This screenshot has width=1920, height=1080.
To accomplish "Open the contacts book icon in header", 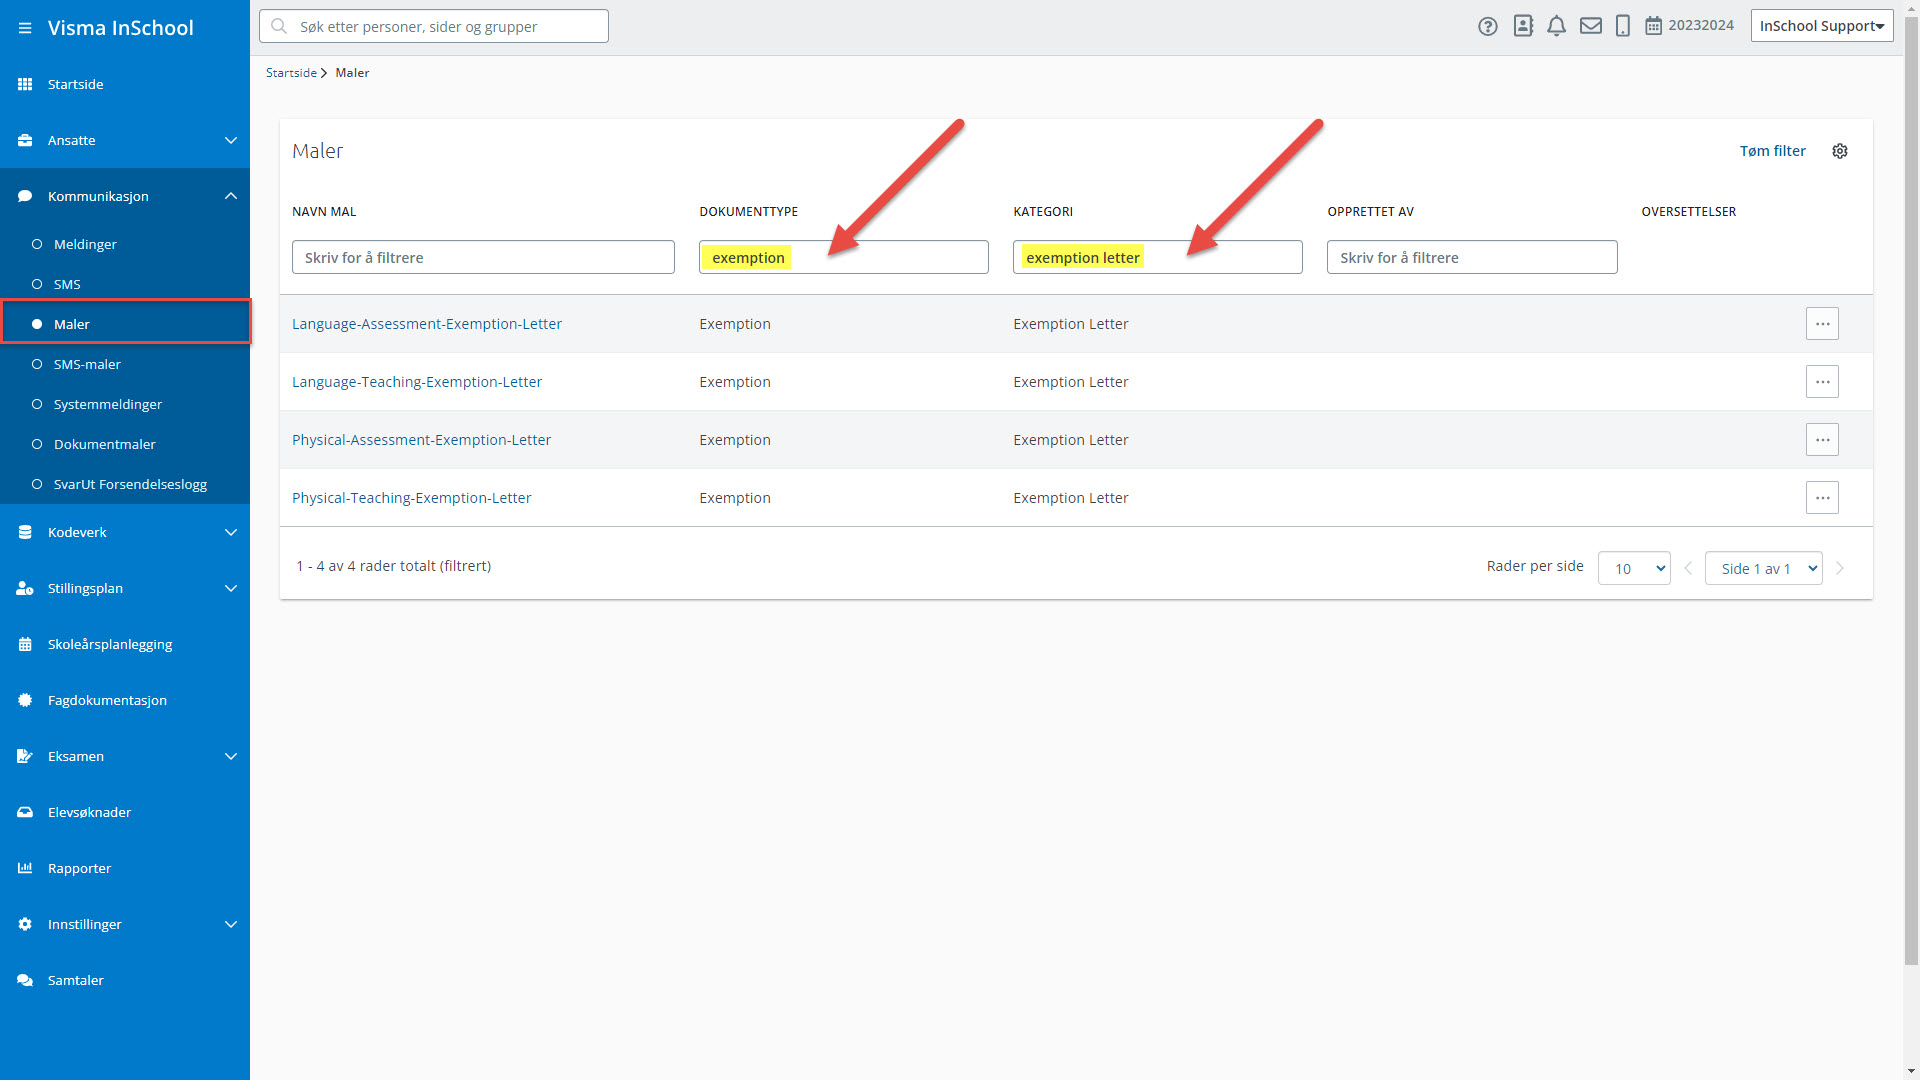I will tap(1523, 27).
